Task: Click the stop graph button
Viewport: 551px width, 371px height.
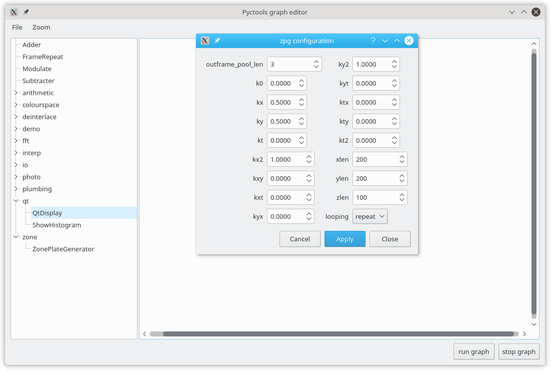Action: click(x=519, y=352)
